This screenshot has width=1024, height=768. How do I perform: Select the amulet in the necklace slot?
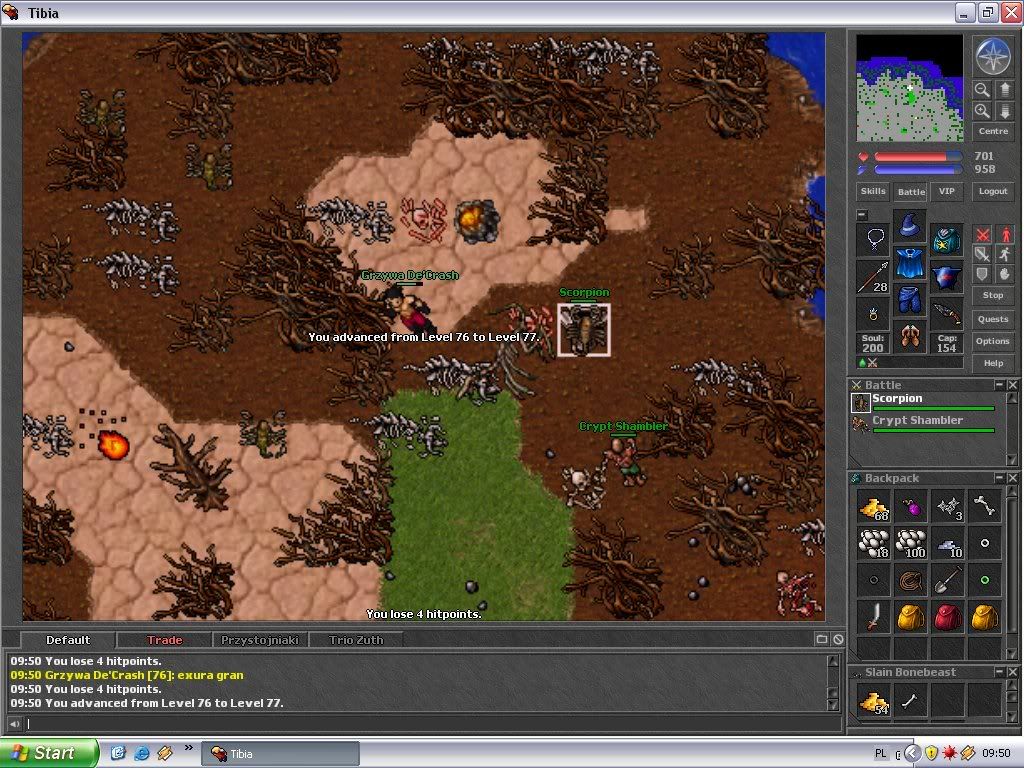tap(874, 239)
